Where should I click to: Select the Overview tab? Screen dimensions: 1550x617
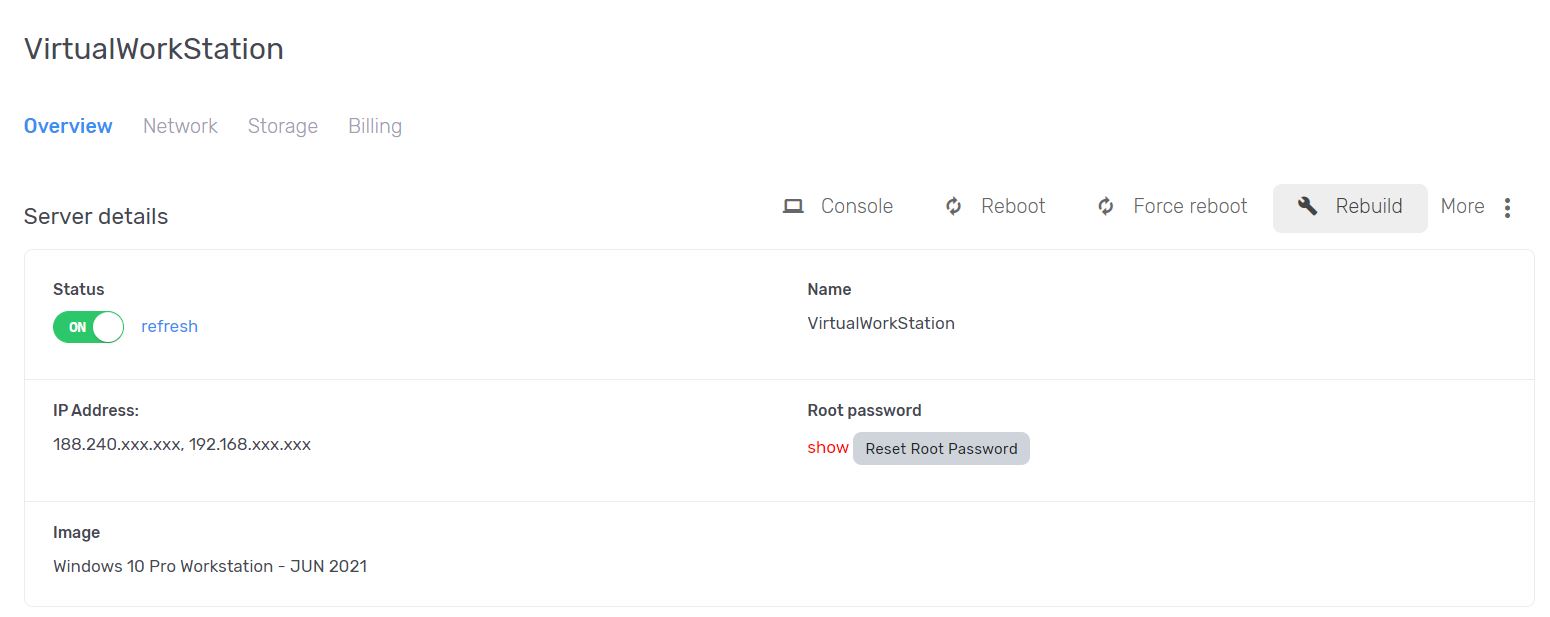coord(68,126)
